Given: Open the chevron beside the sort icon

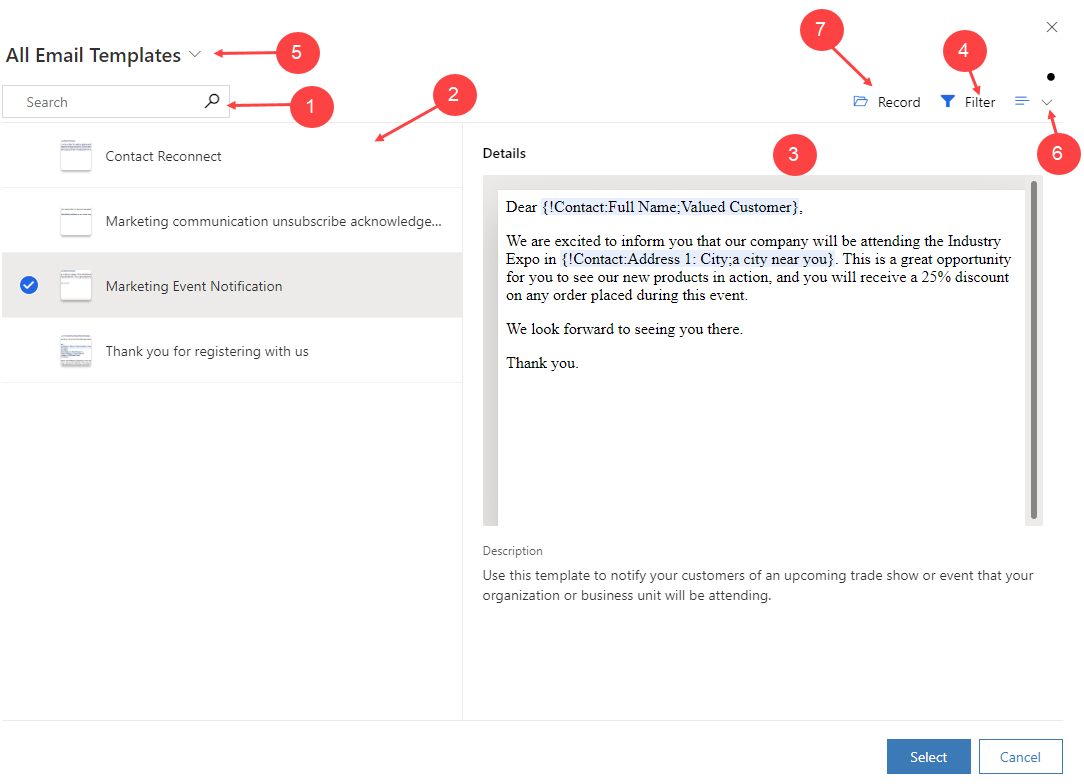Looking at the screenshot, I should point(1046,102).
